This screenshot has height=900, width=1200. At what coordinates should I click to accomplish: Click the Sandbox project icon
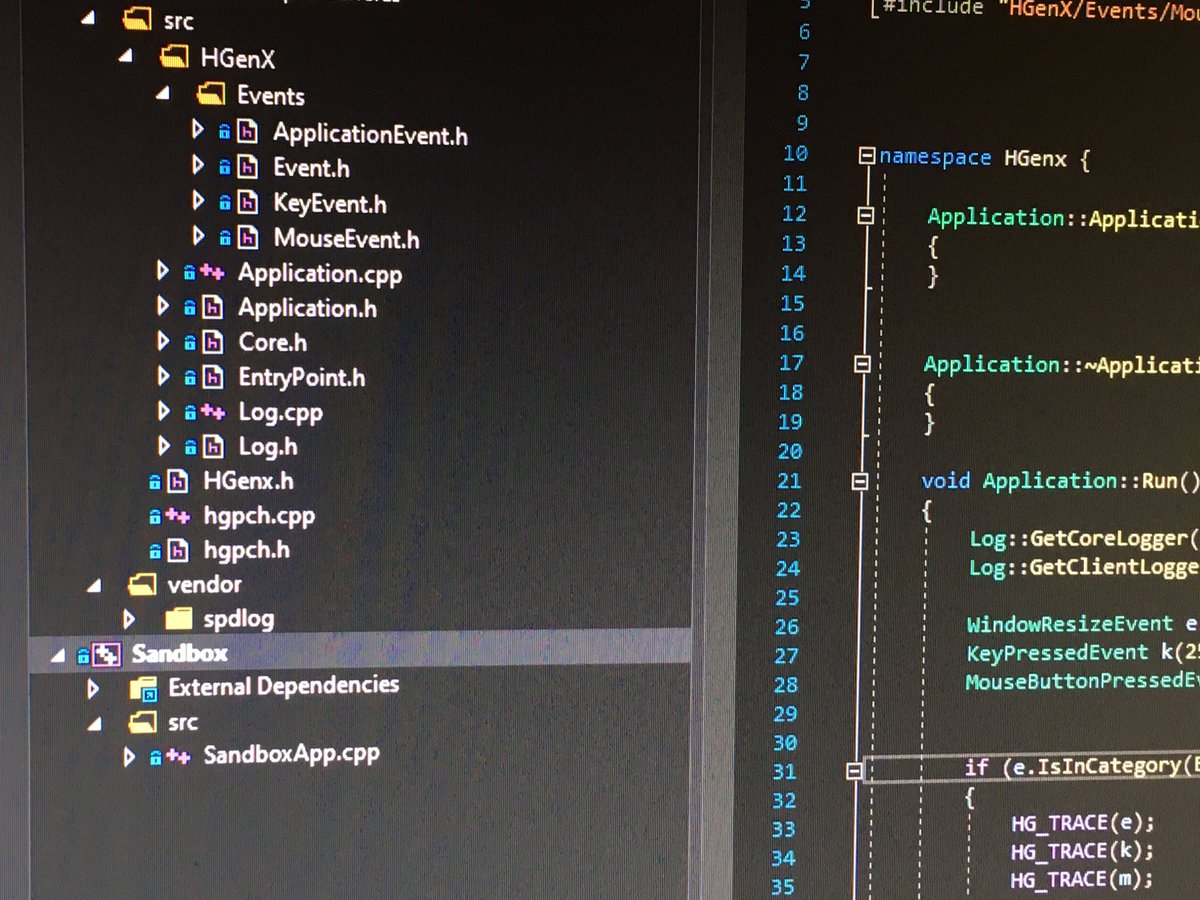(x=107, y=655)
